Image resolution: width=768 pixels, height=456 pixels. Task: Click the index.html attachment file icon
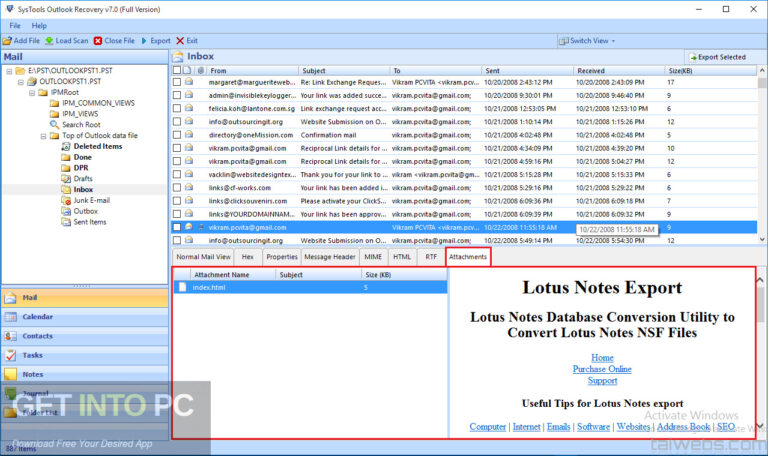tap(182, 287)
